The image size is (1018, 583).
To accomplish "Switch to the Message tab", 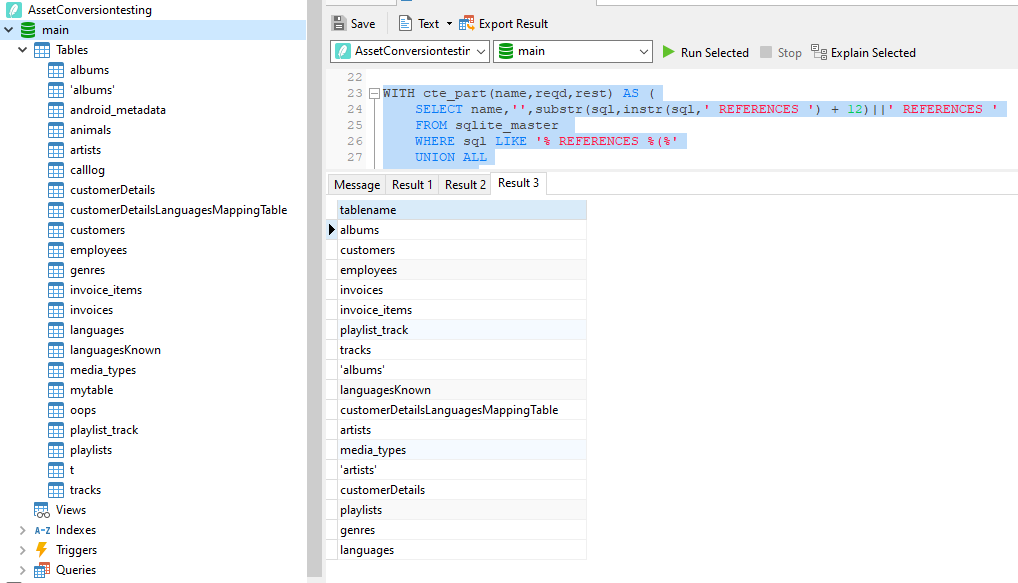I will [x=356, y=185].
